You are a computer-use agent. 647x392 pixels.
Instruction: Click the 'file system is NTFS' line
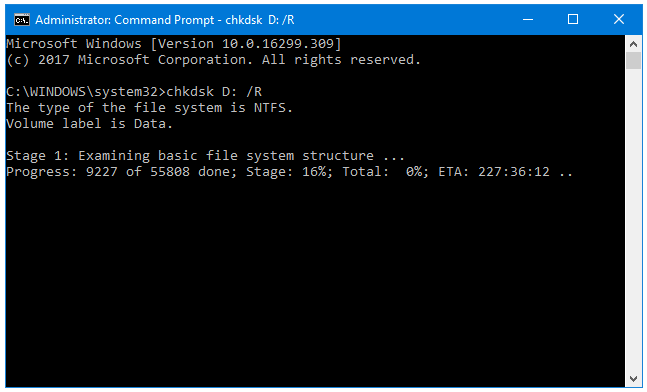click(149, 108)
